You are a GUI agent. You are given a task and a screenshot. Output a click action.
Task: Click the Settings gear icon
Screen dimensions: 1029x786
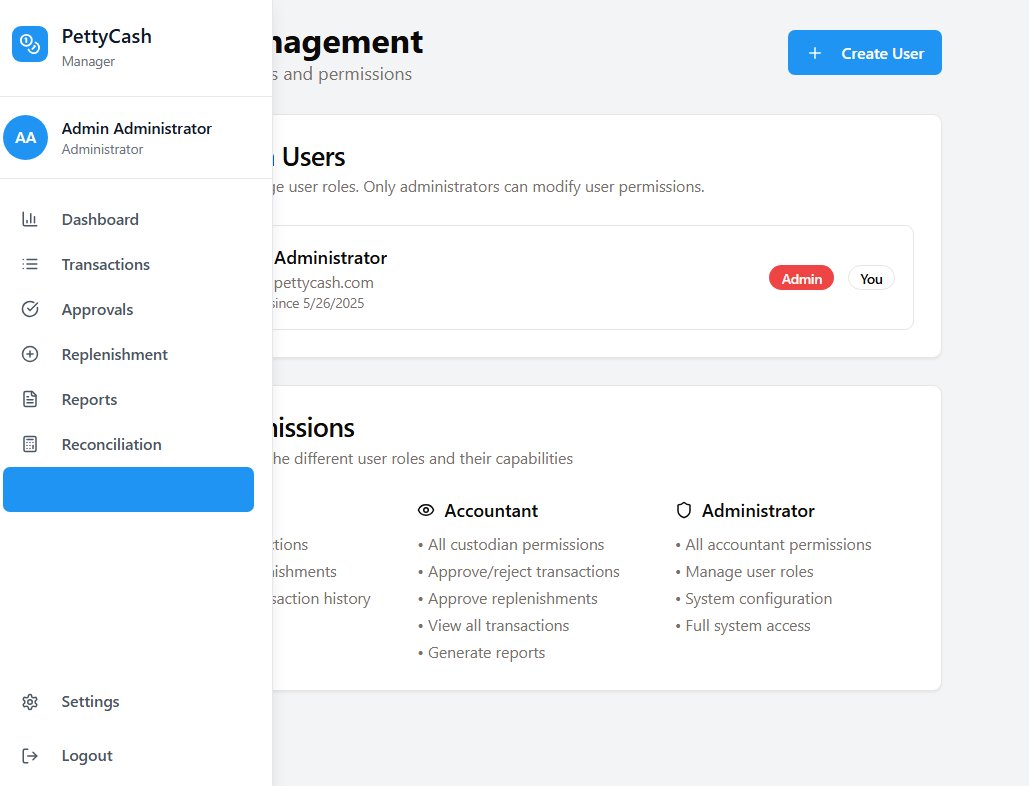click(30, 702)
